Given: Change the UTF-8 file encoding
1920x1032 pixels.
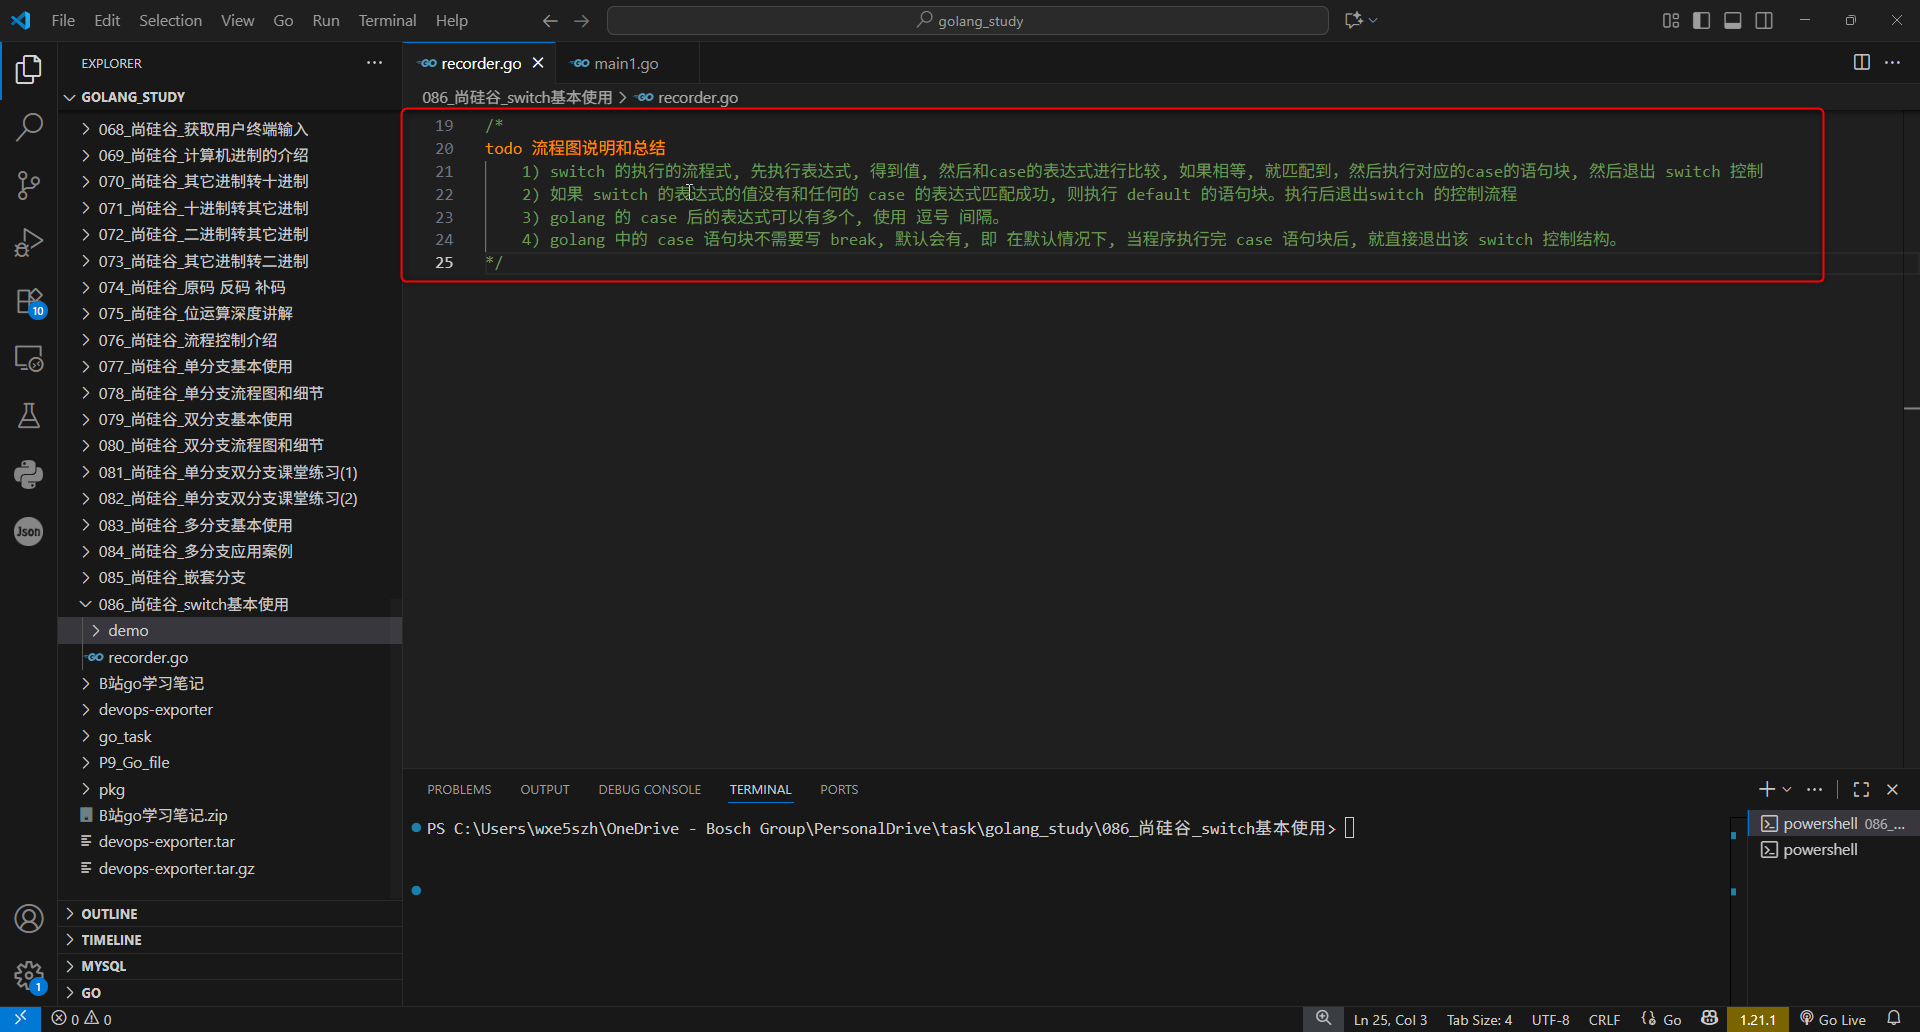Looking at the screenshot, I should click(1551, 1019).
